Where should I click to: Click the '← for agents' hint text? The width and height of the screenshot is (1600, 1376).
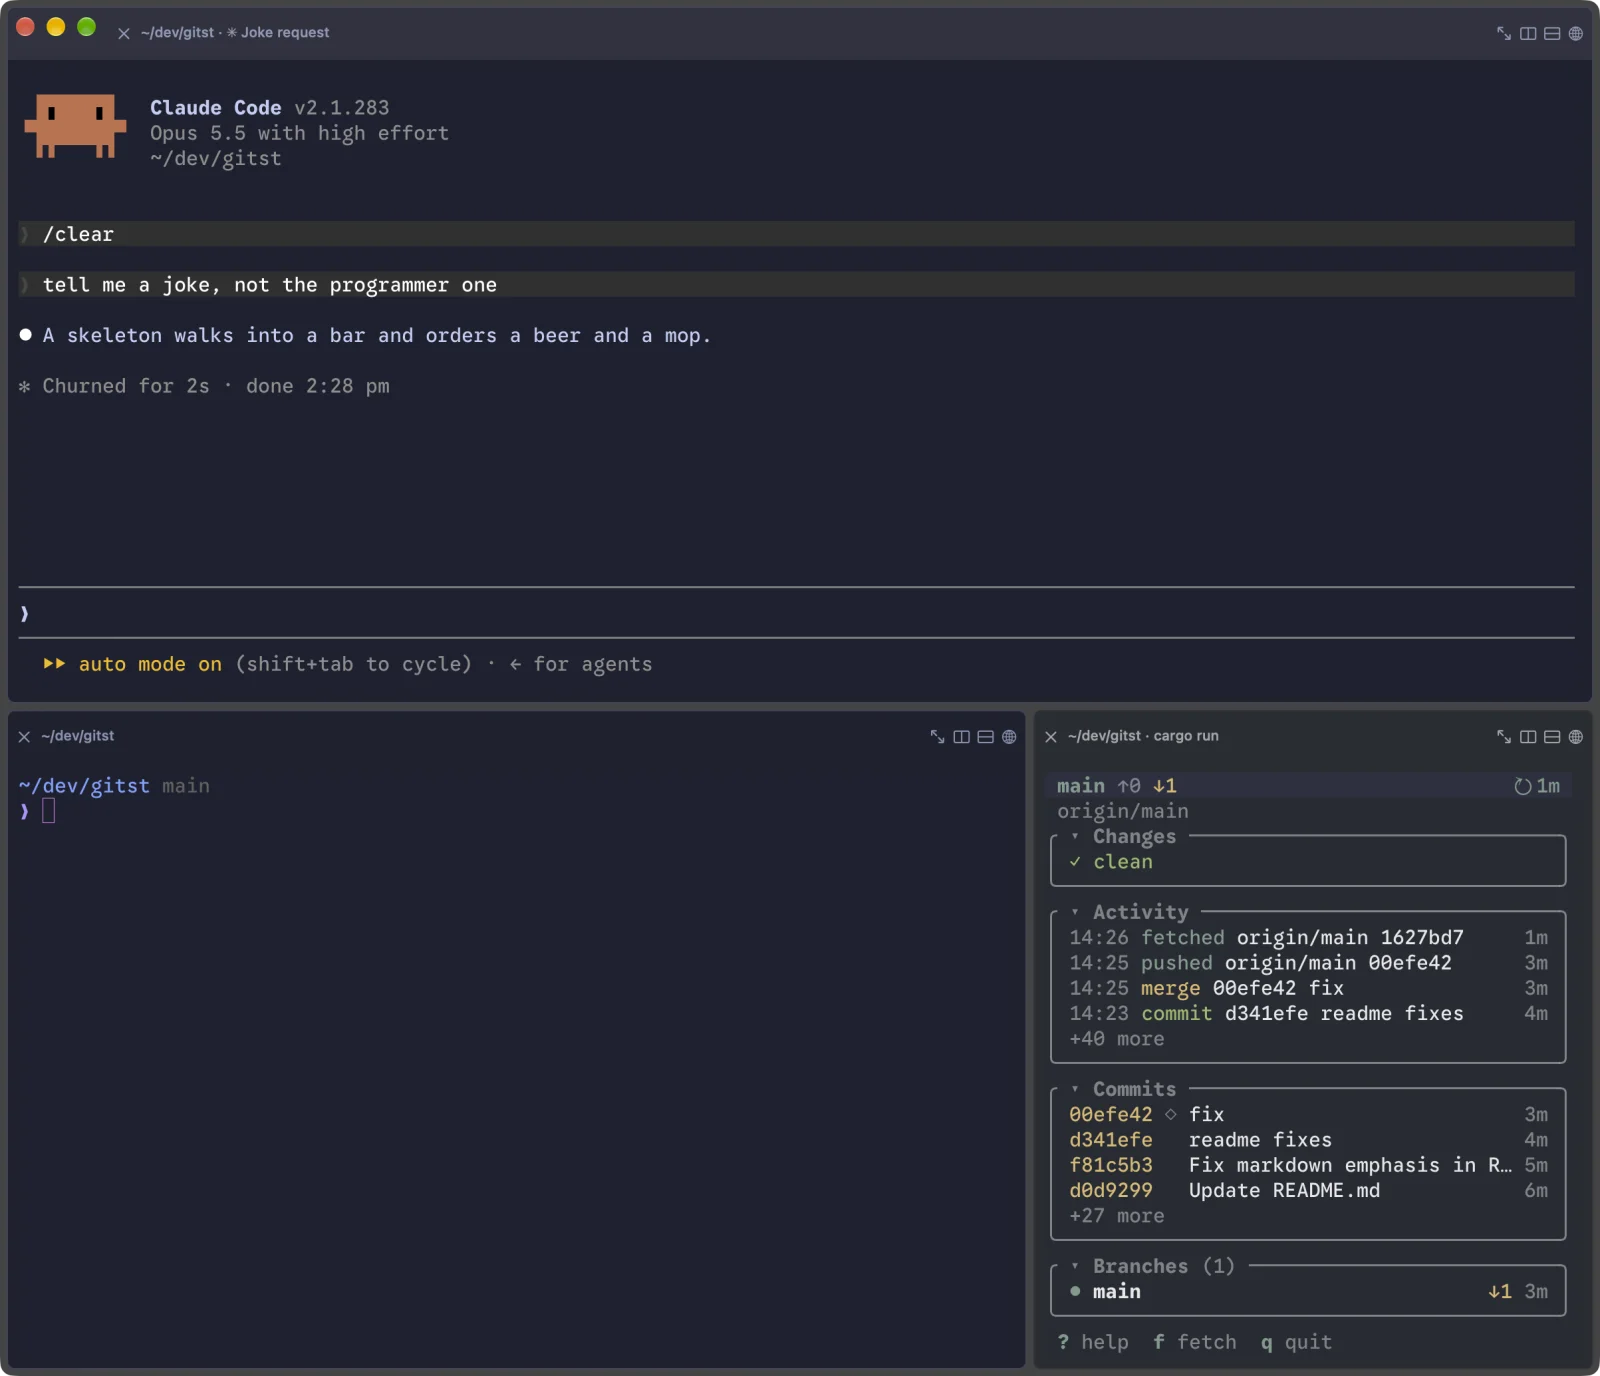tap(581, 664)
